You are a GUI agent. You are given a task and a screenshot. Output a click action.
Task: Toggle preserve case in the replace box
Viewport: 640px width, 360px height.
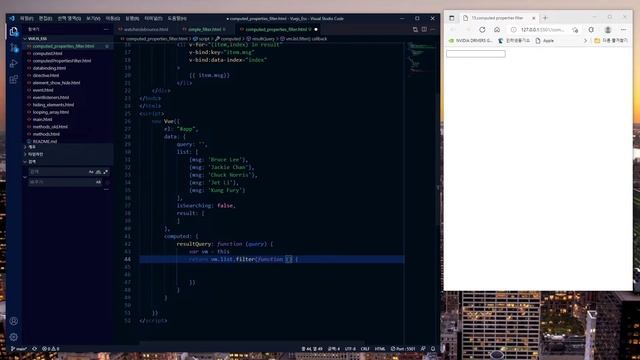click(x=98, y=182)
